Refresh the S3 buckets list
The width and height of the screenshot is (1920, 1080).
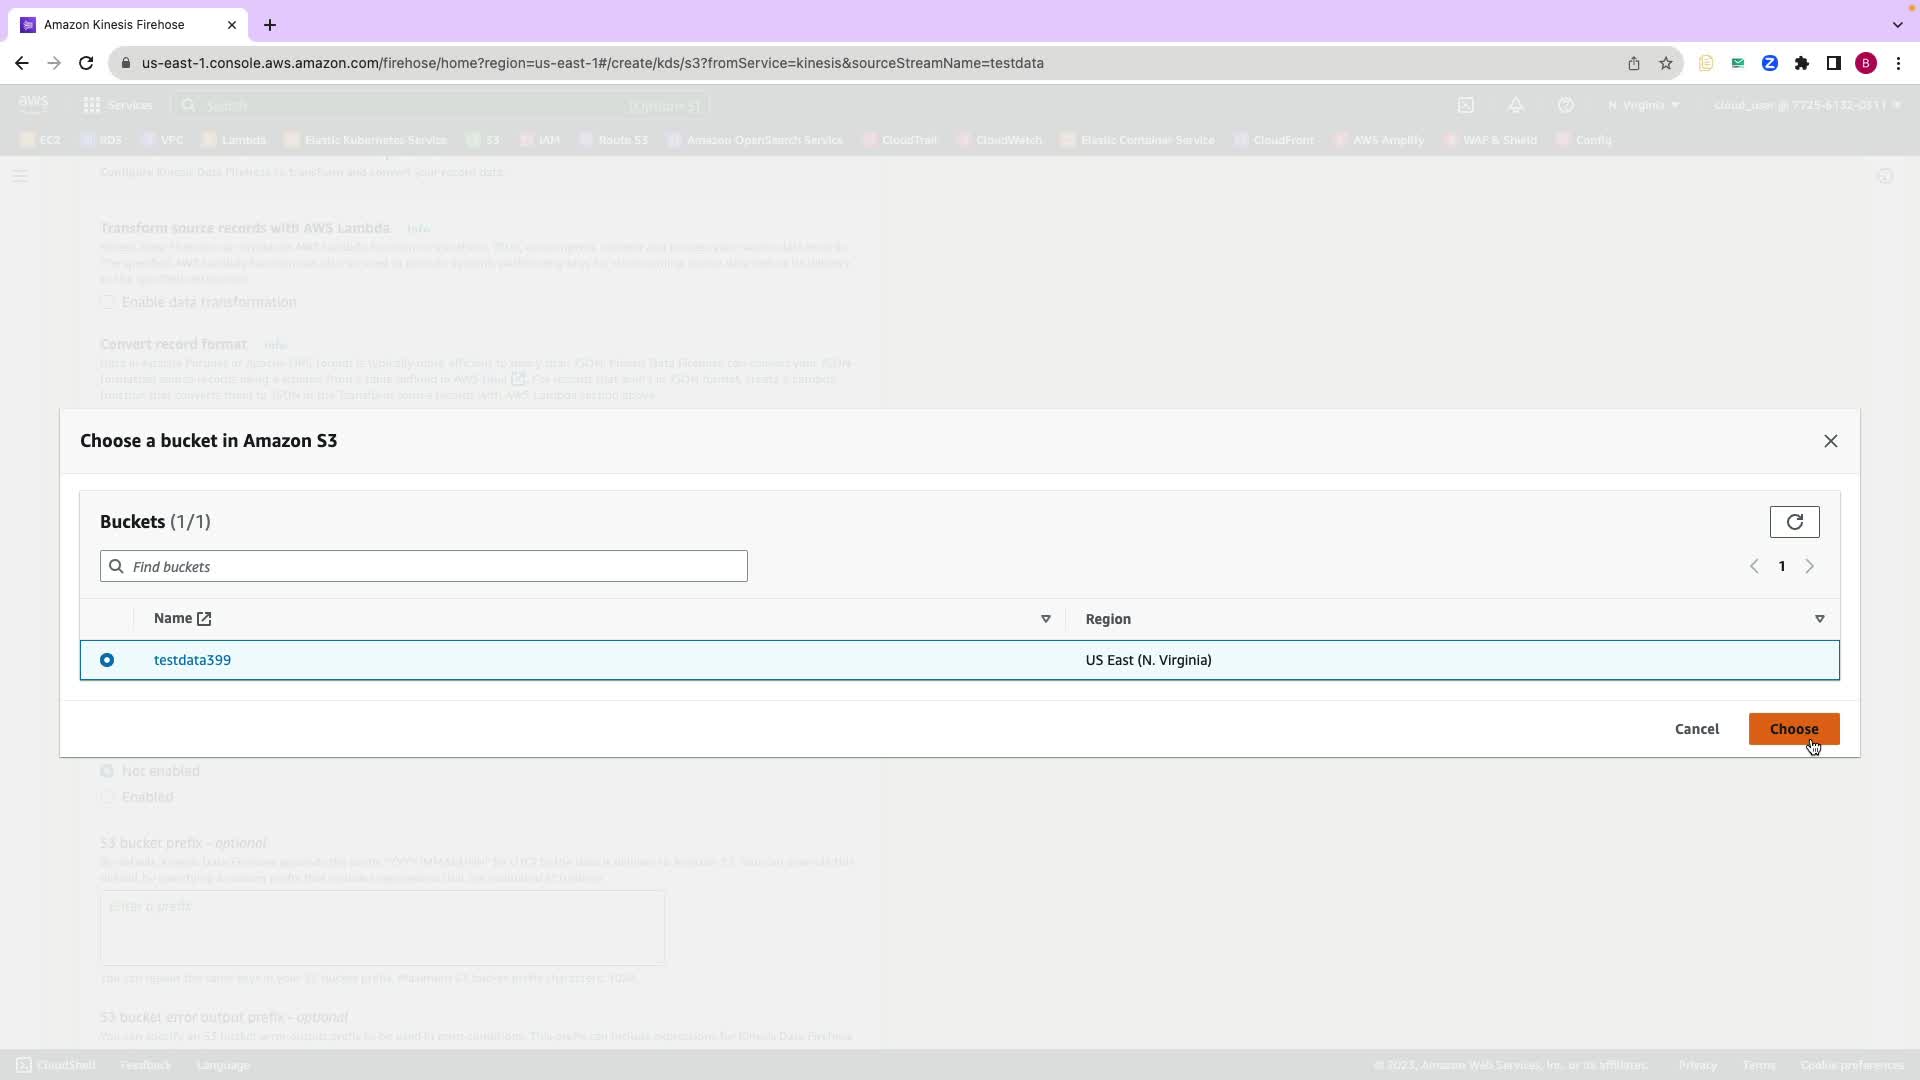click(x=1794, y=522)
